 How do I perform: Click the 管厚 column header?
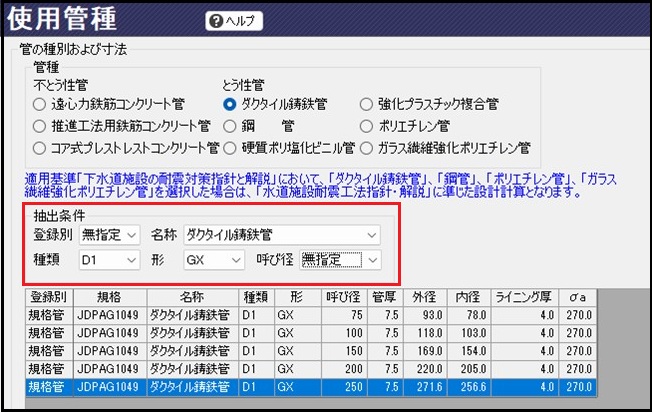pos(385,297)
